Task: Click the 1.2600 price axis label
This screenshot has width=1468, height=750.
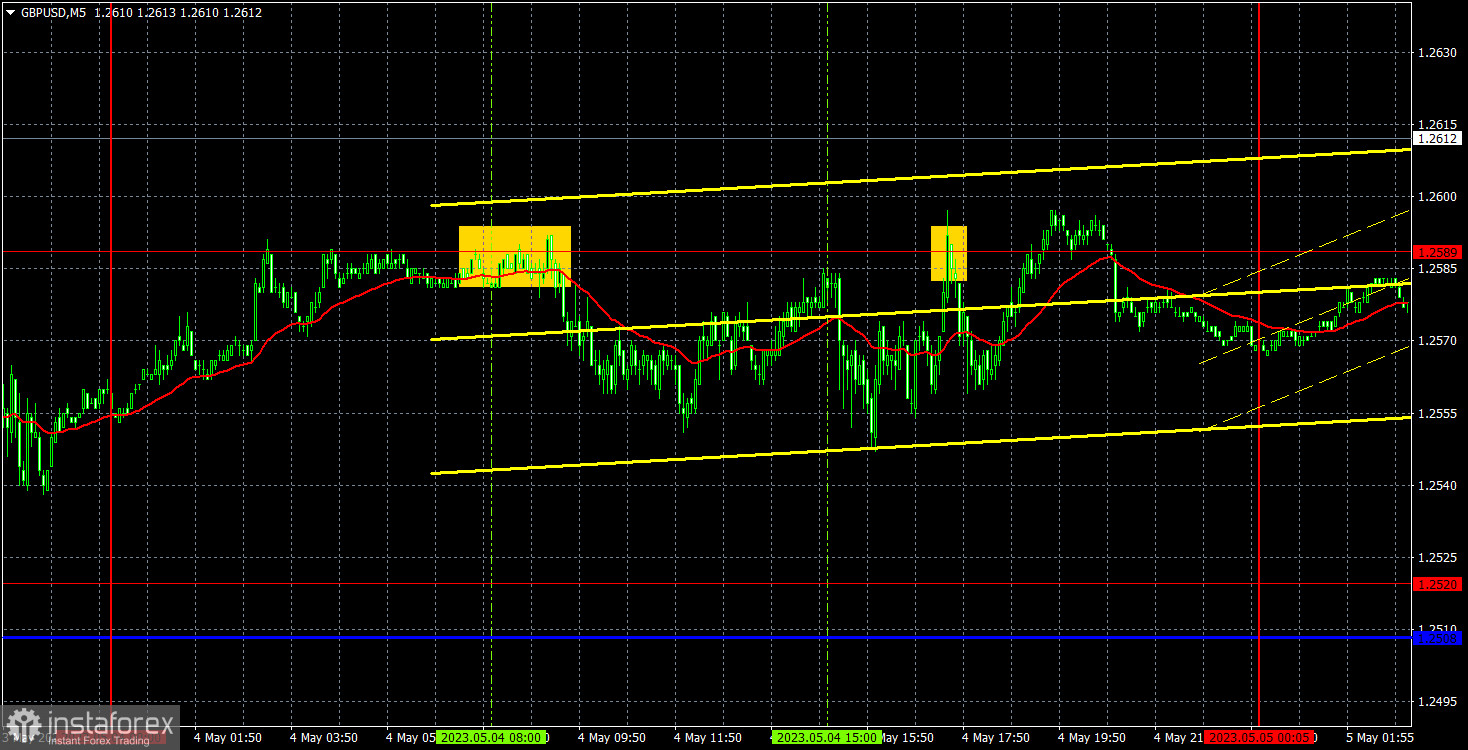Action: click(x=1437, y=197)
